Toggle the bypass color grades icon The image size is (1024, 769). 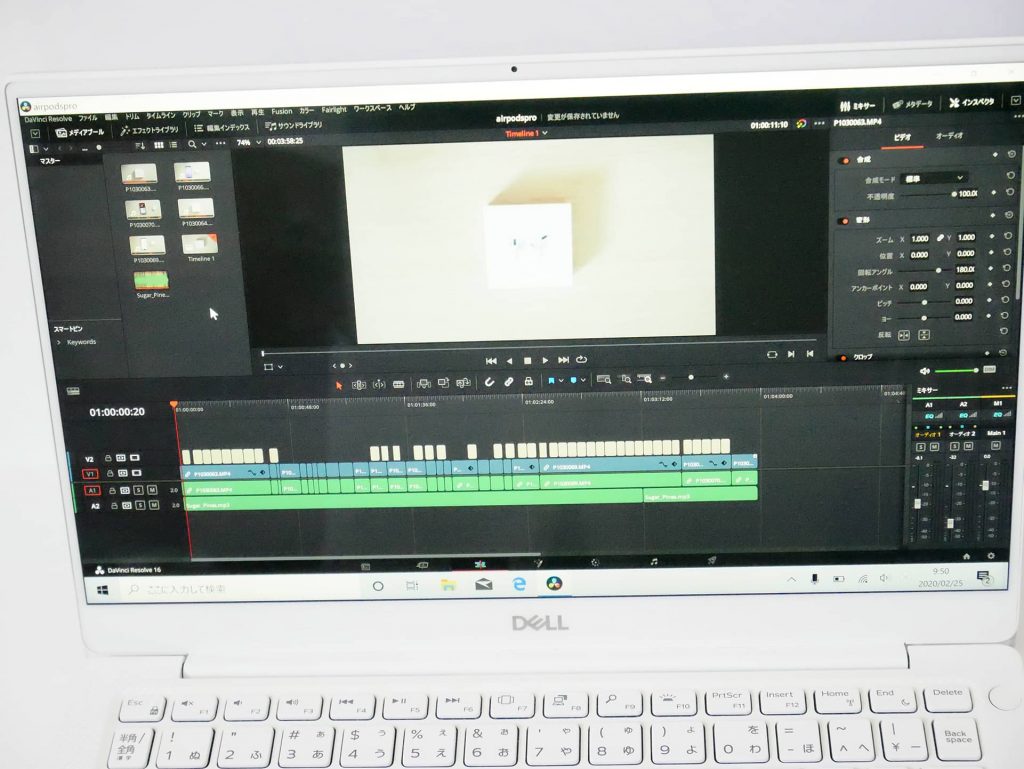tap(801, 123)
